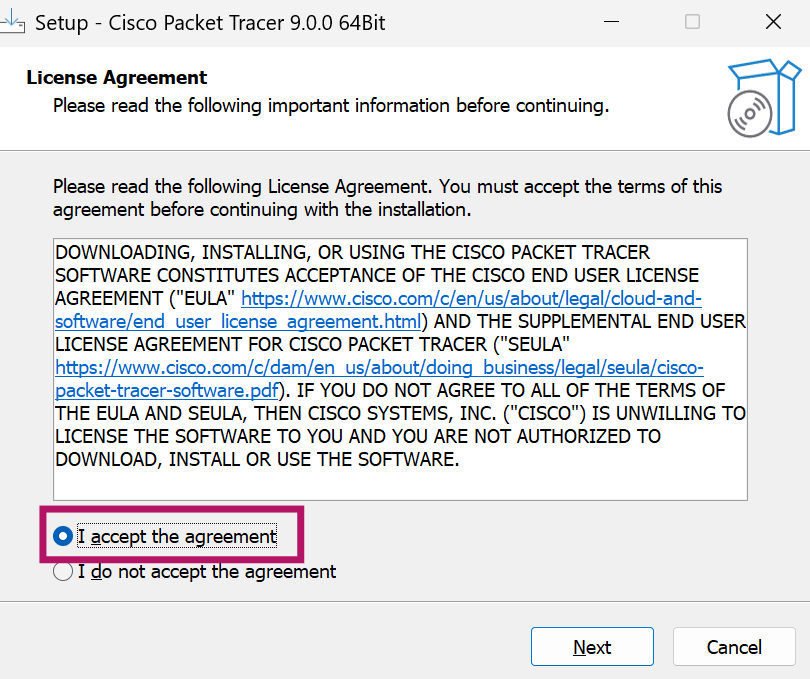
Task: Minimize the Packet Tracer setup window
Action: coord(611,22)
